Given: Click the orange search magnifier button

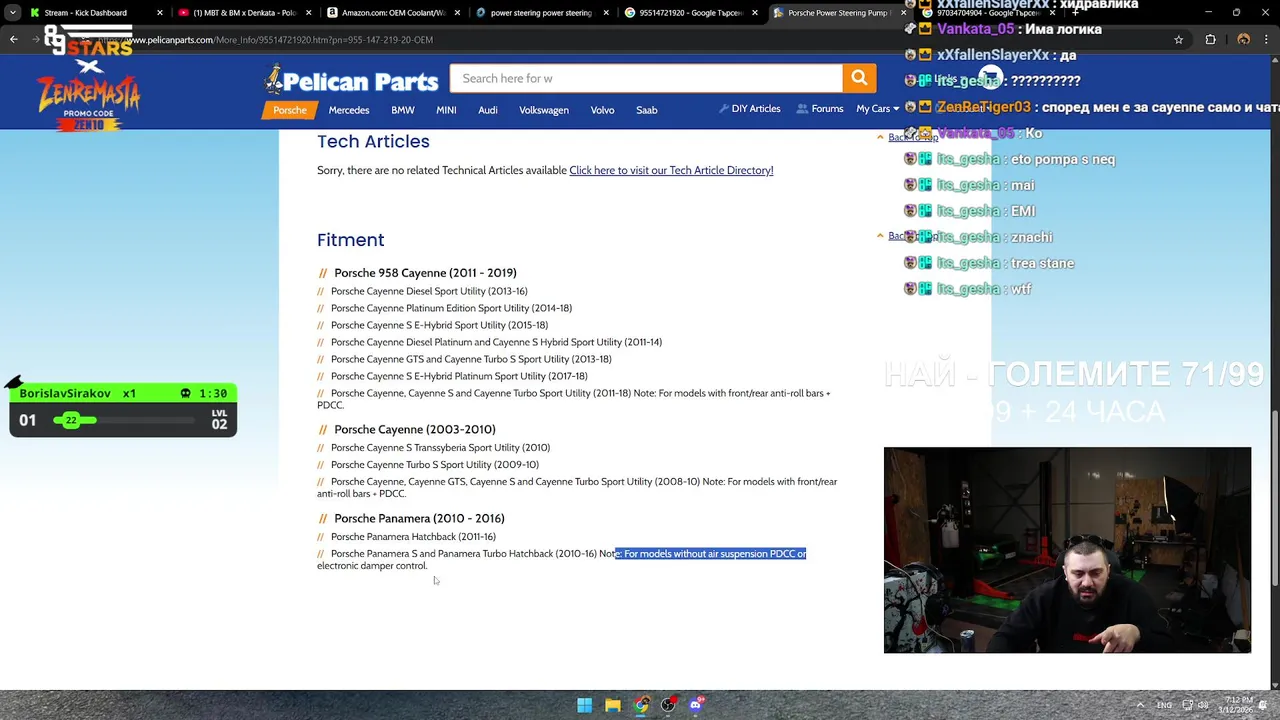Looking at the screenshot, I should click(x=859, y=78).
